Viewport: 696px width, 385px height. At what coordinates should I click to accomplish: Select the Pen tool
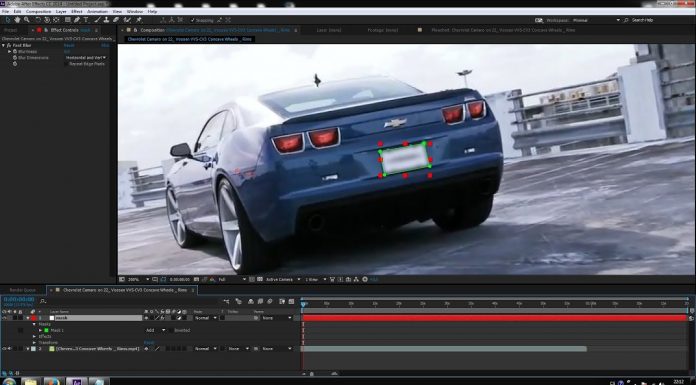pos(77,20)
